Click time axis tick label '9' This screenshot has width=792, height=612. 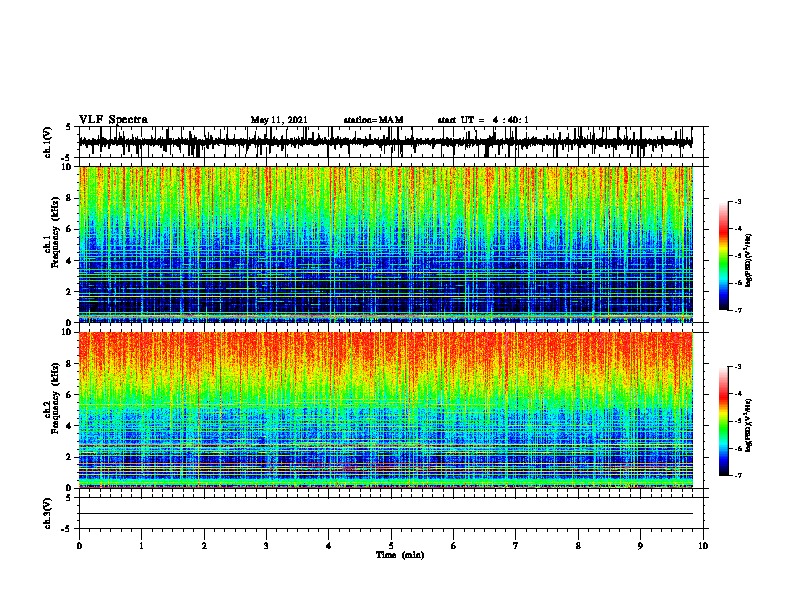pos(640,546)
